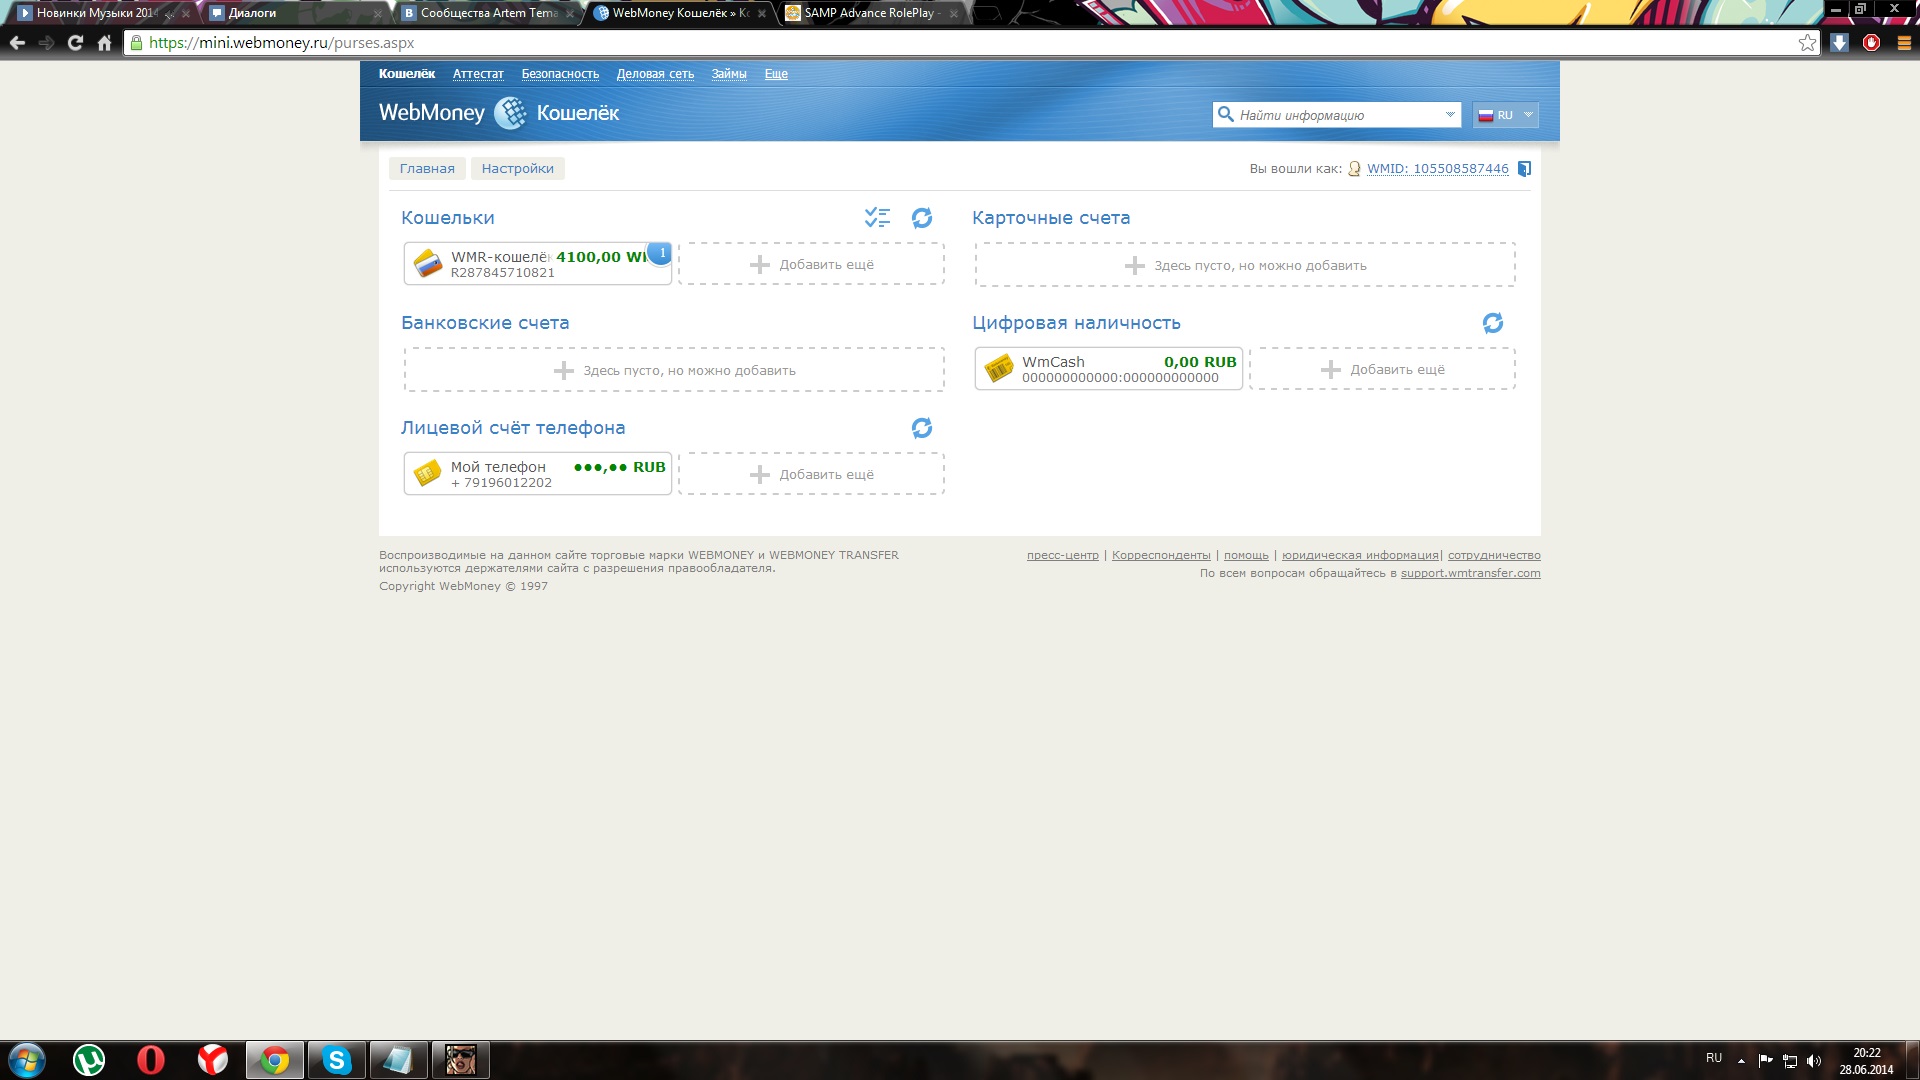Refresh the Кошельки section
This screenshot has width=1920, height=1080.
click(x=922, y=217)
